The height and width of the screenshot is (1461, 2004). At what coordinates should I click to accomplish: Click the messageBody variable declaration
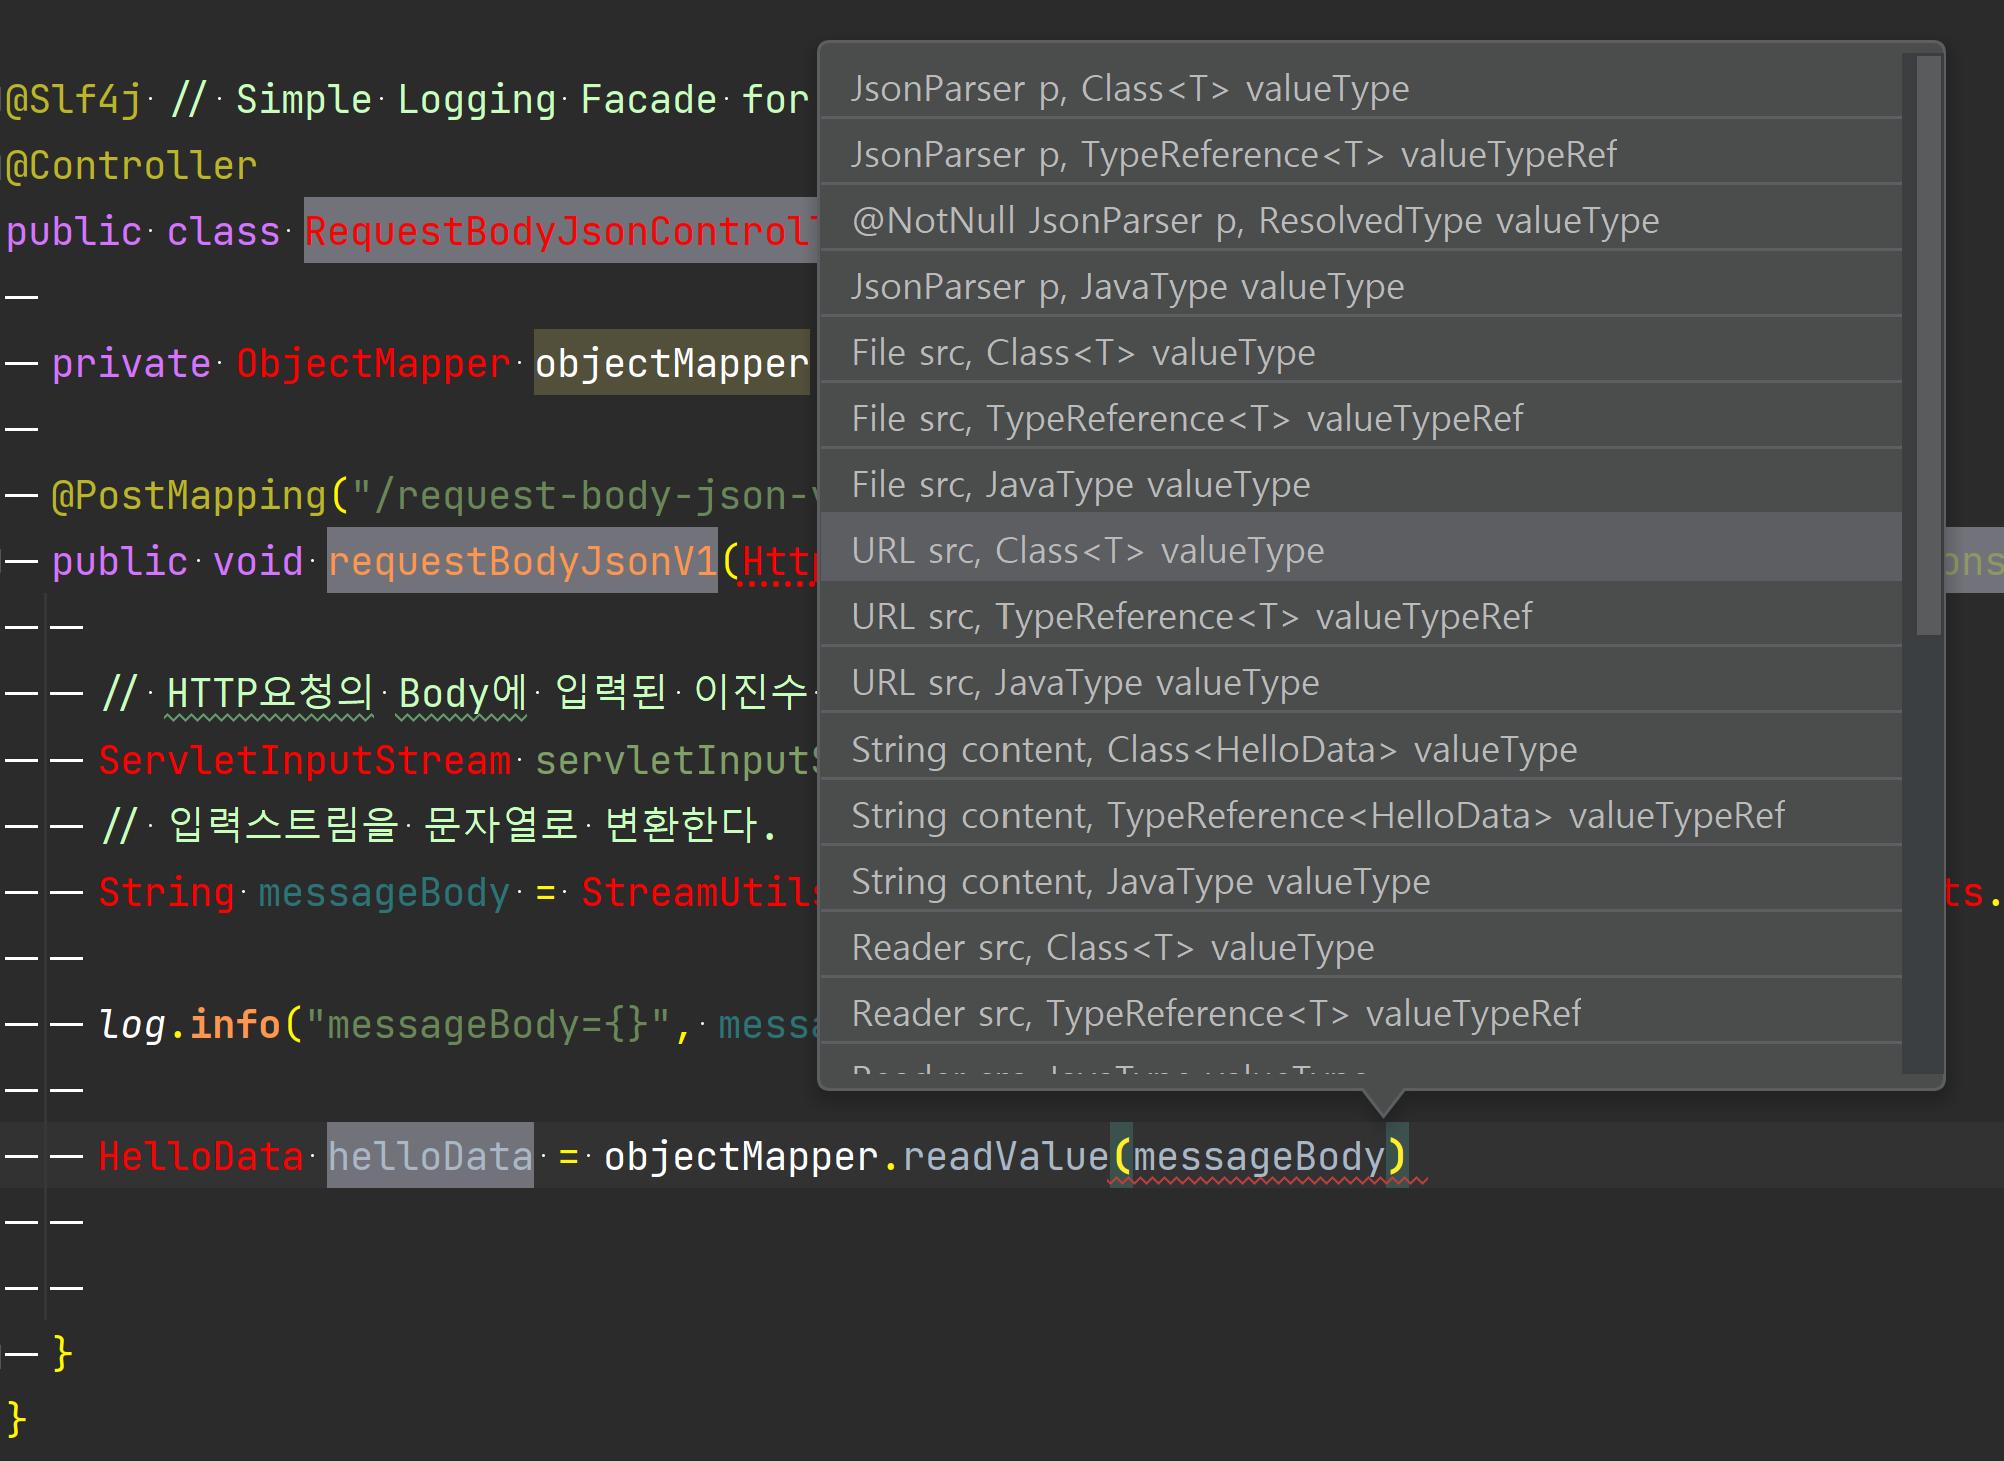coord(384,892)
